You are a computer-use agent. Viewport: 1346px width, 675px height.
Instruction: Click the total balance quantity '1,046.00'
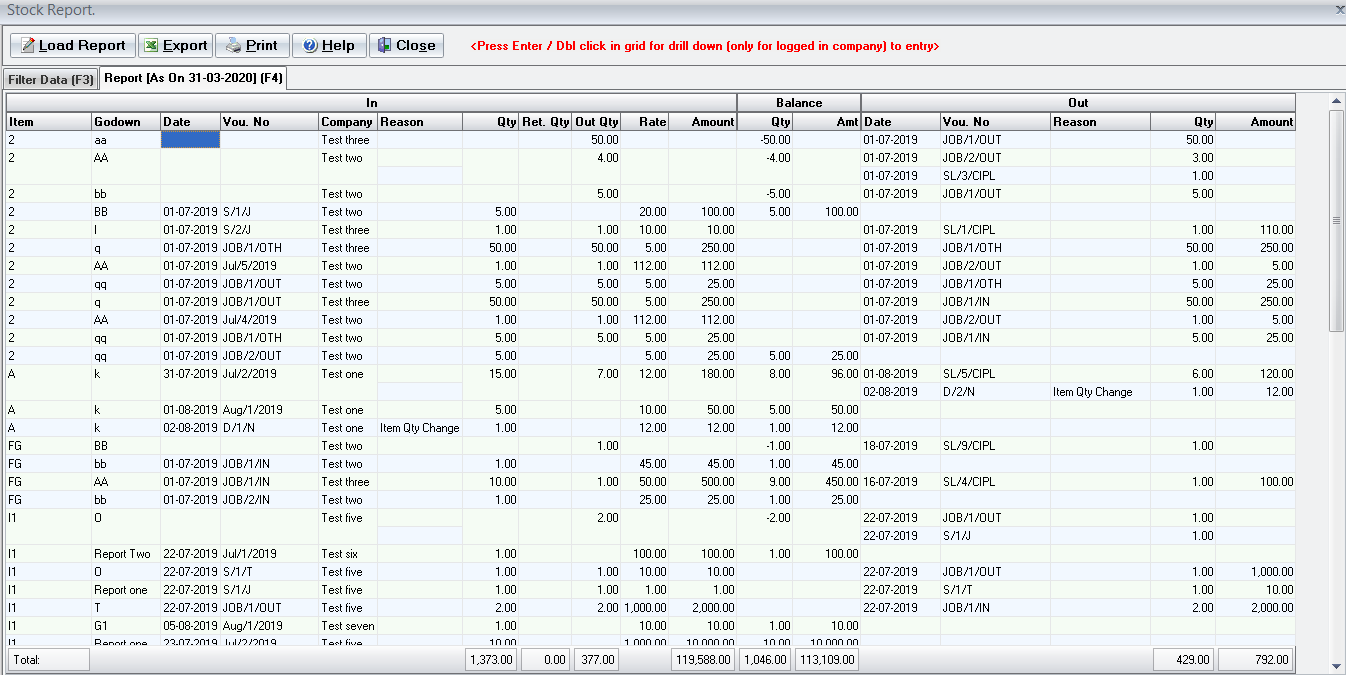765,660
